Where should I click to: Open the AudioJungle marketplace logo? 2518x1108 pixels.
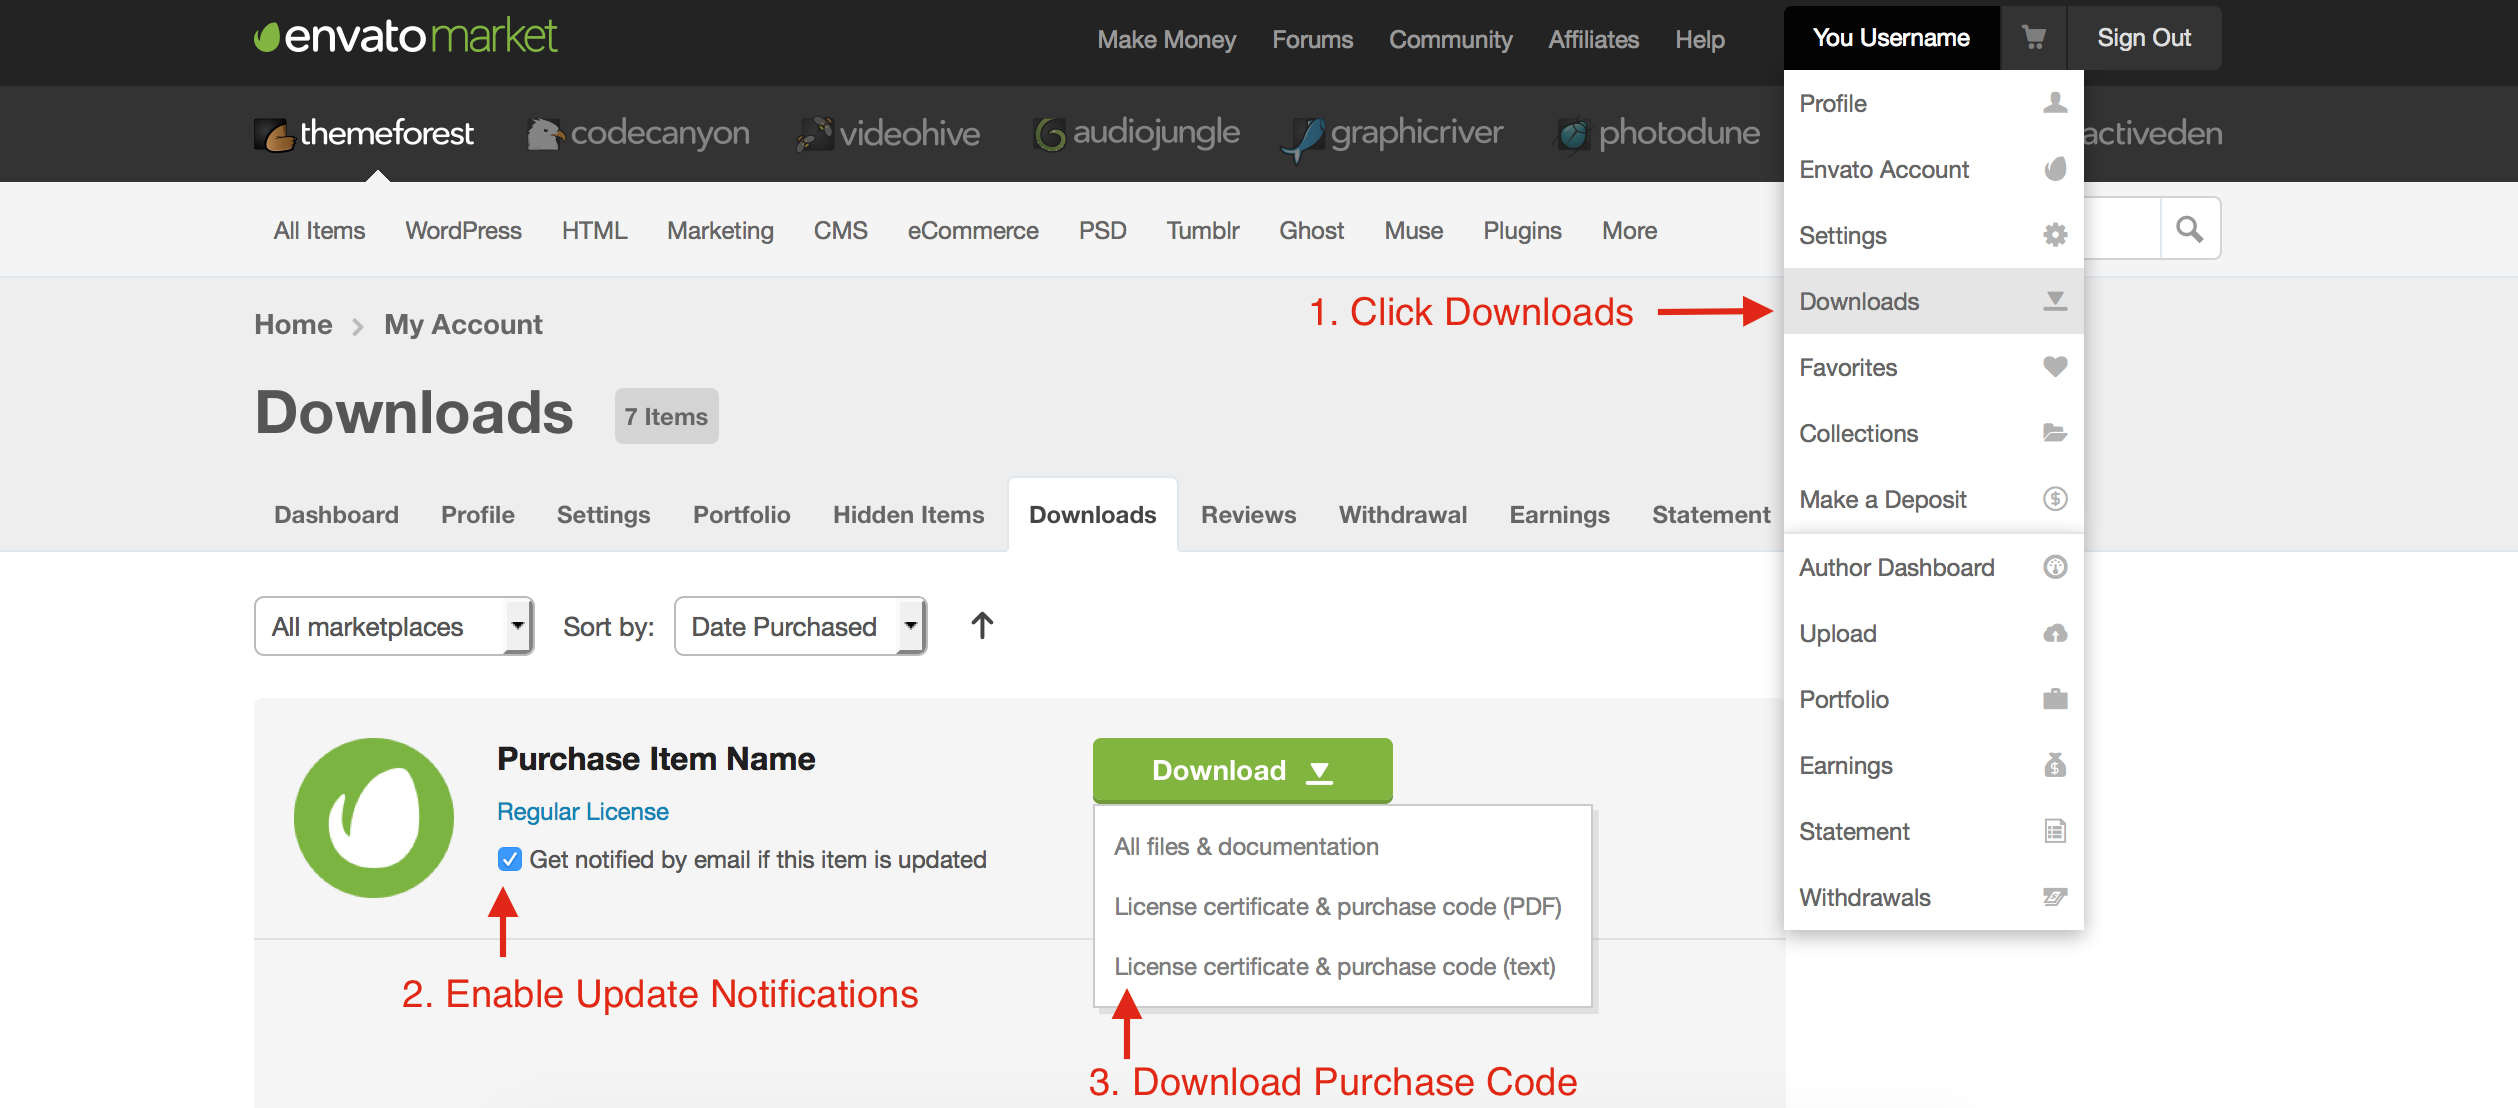1136,133
